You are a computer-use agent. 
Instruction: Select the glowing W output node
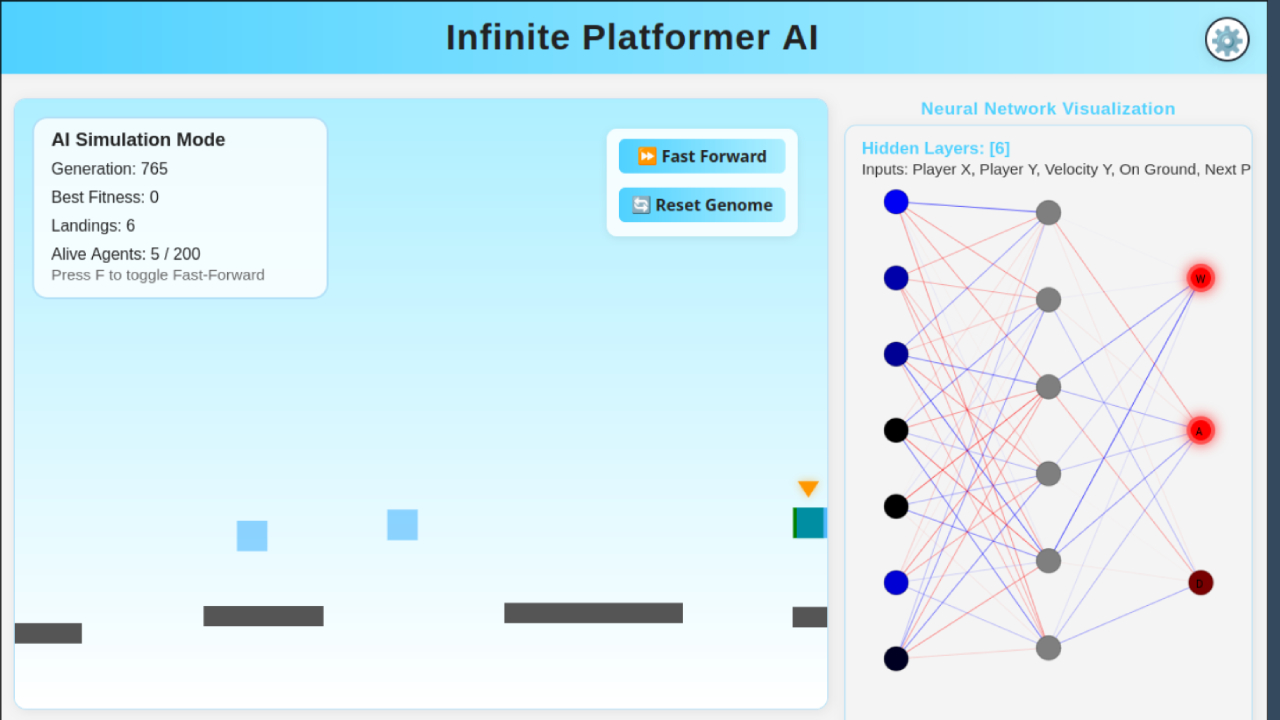[1200, 278]
